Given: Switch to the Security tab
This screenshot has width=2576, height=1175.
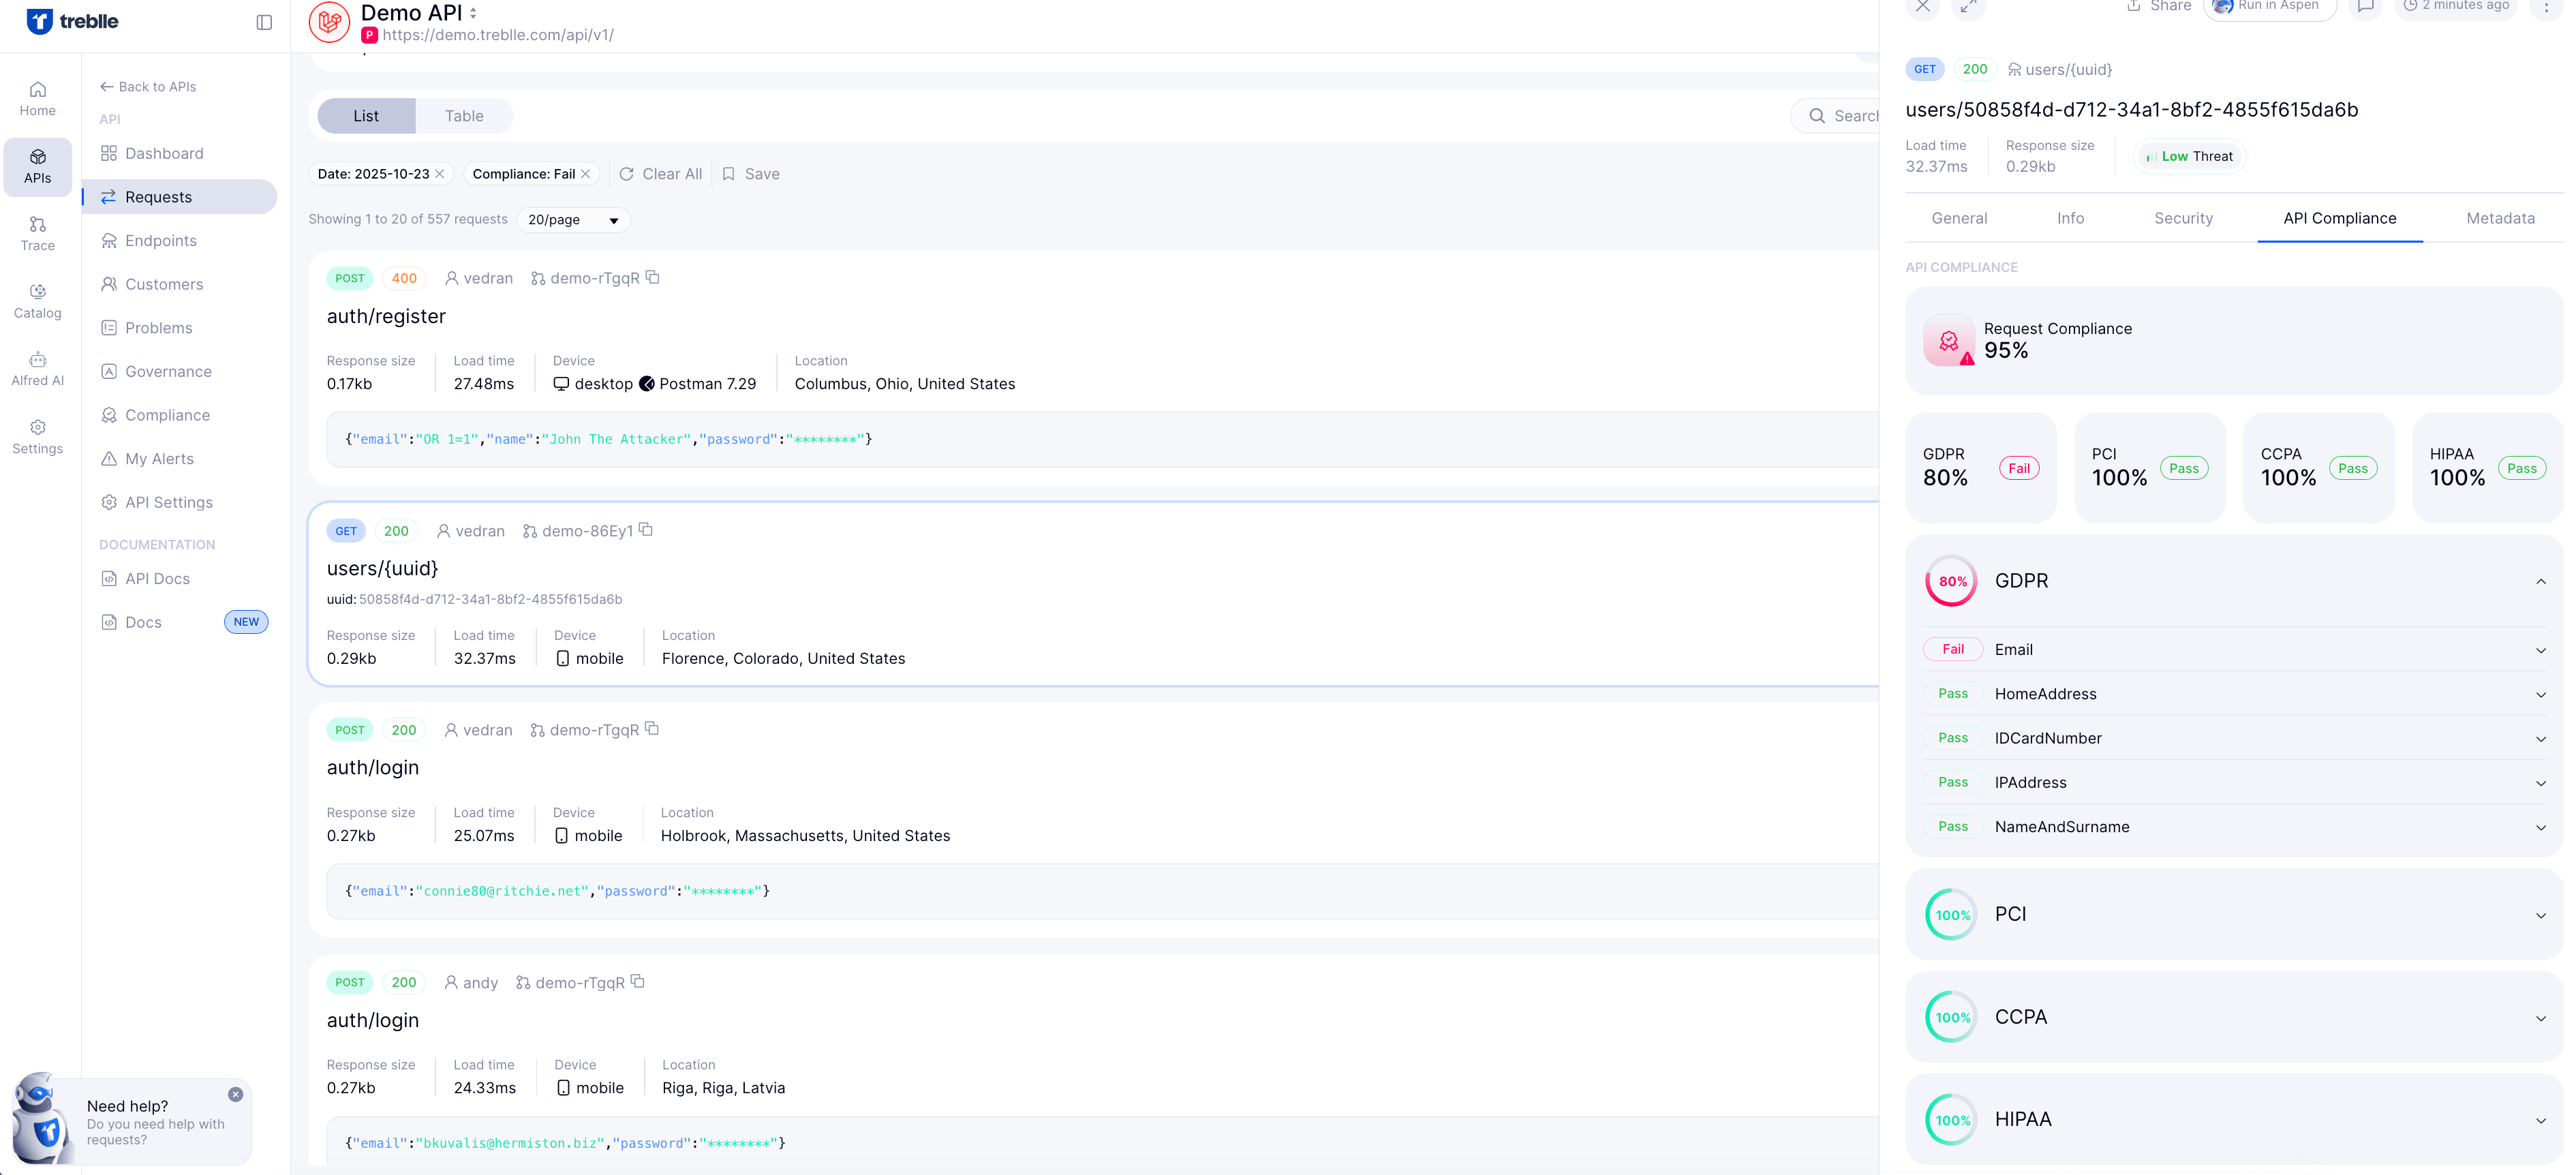Looking at the screenshot, I should click(x=2183, y=218).
